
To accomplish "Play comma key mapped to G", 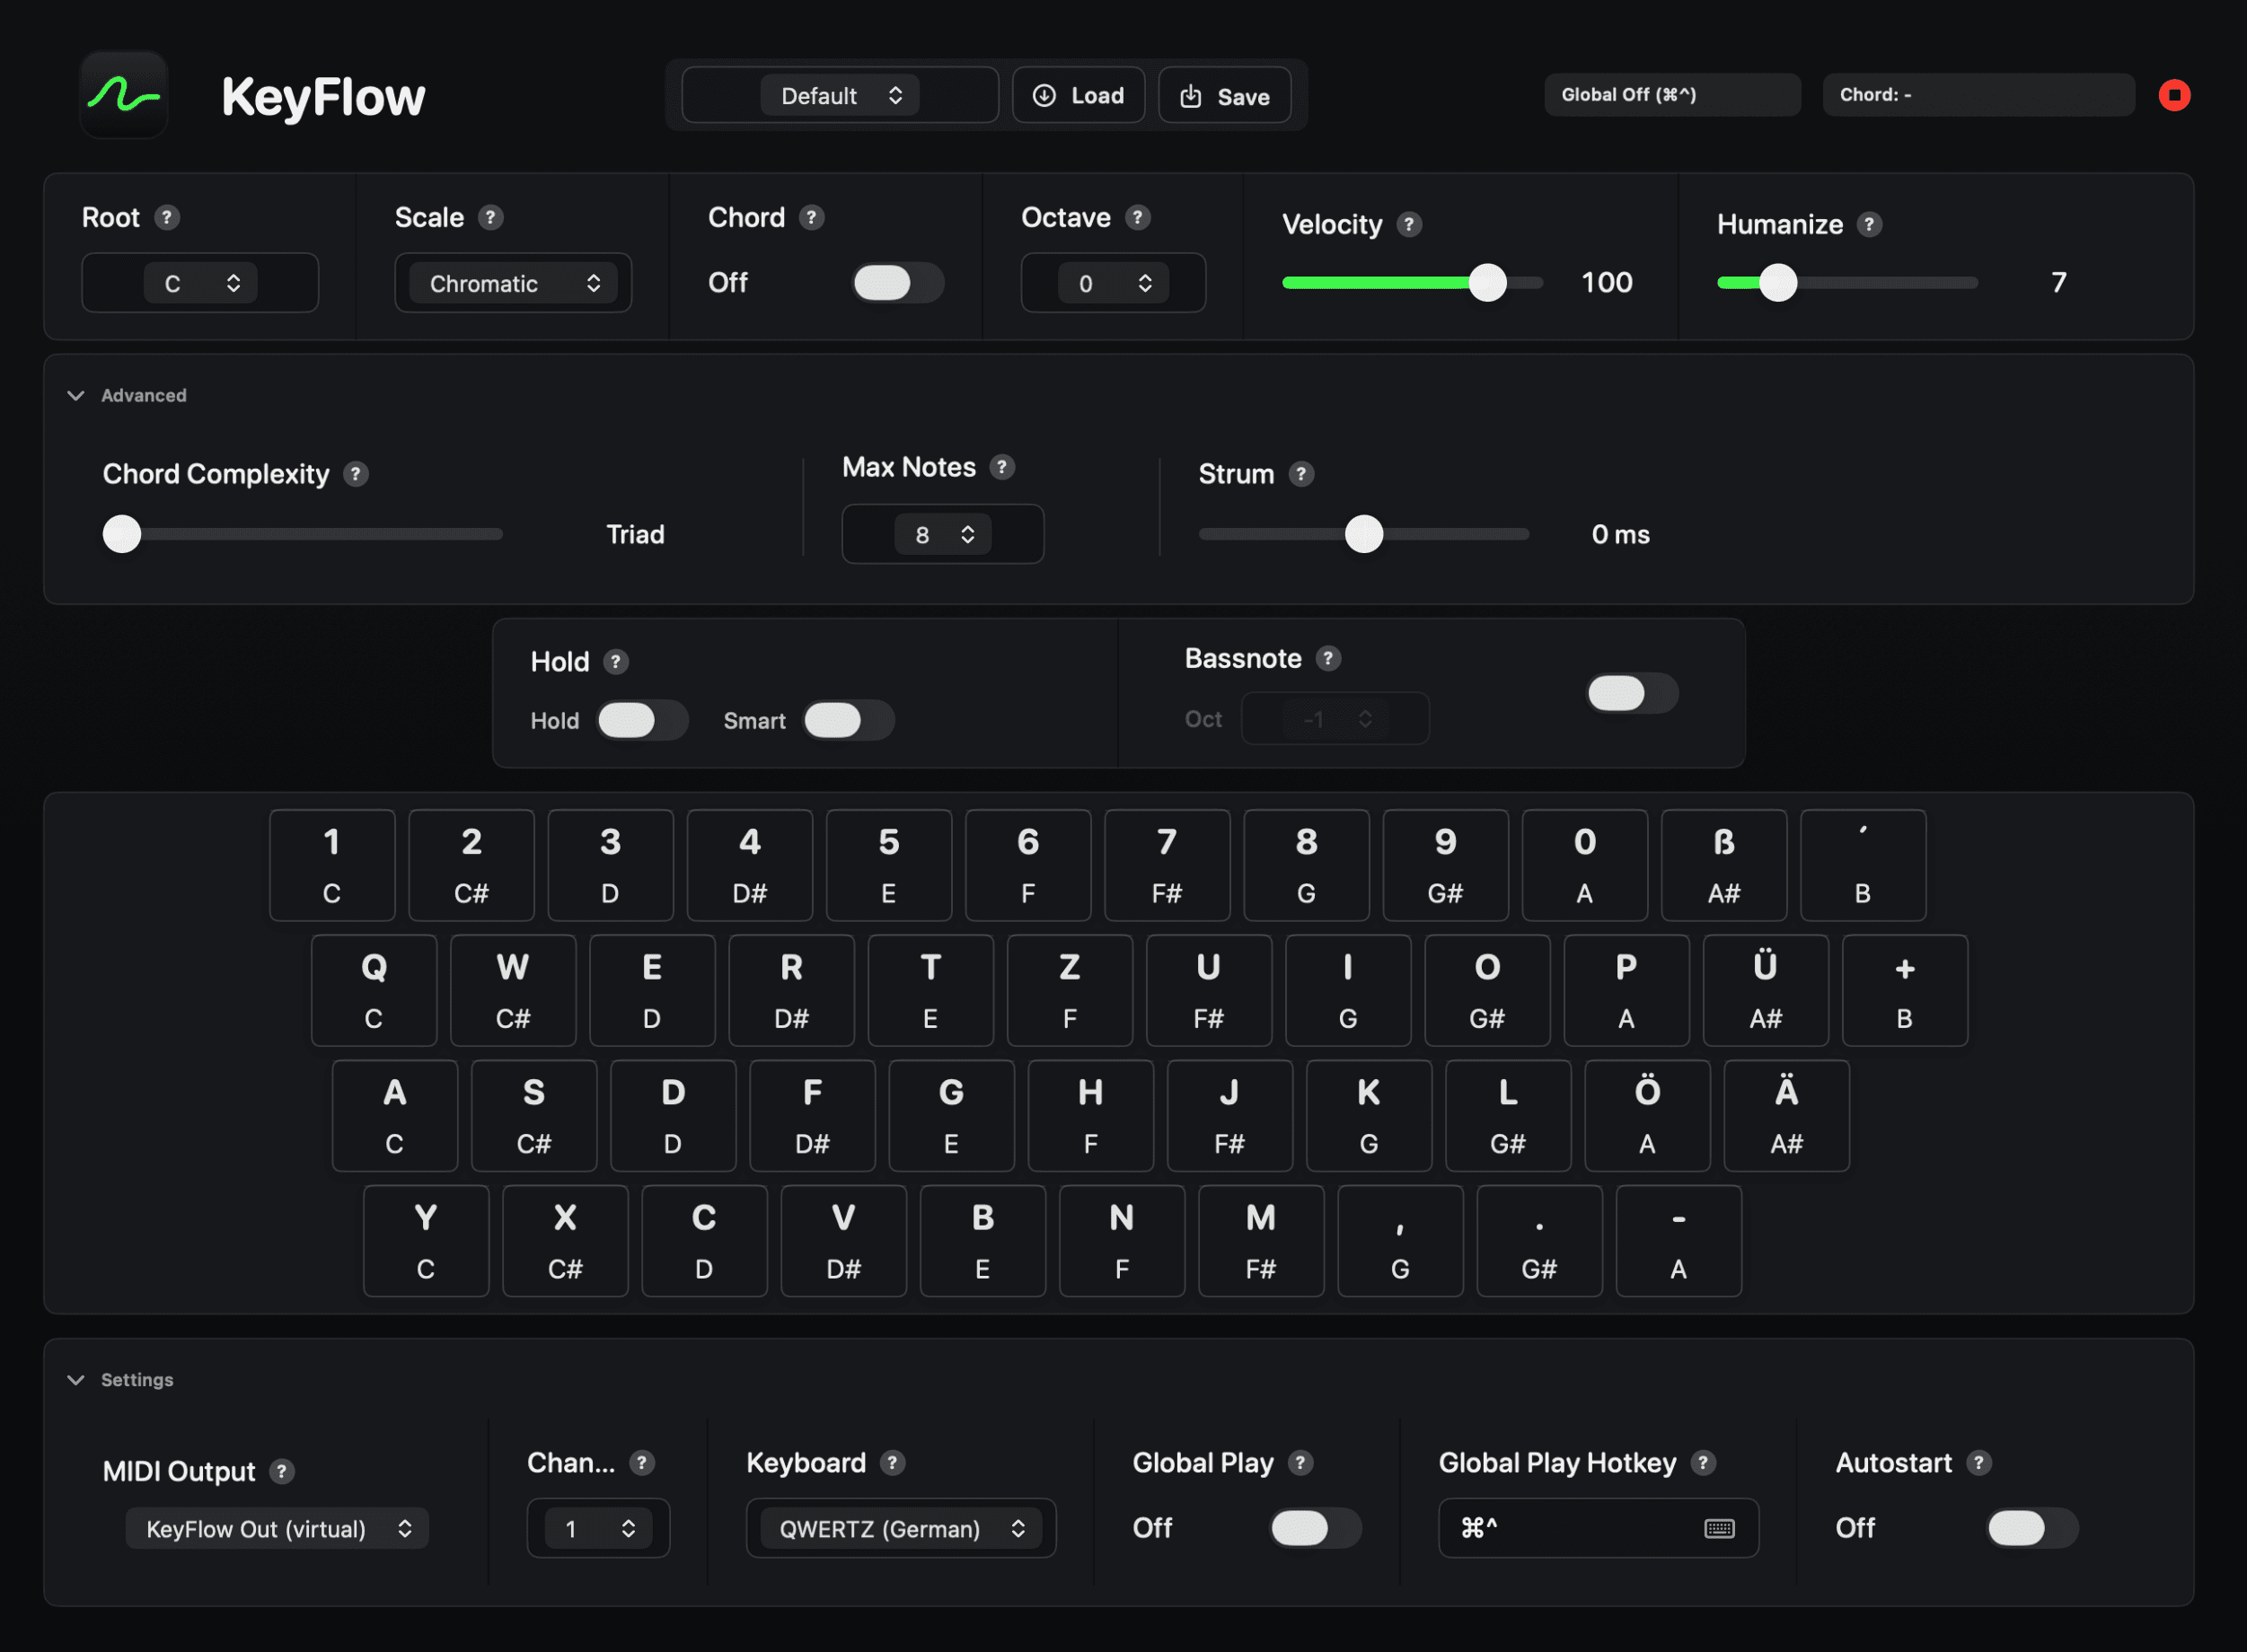I will (x=1400, y=1241).
